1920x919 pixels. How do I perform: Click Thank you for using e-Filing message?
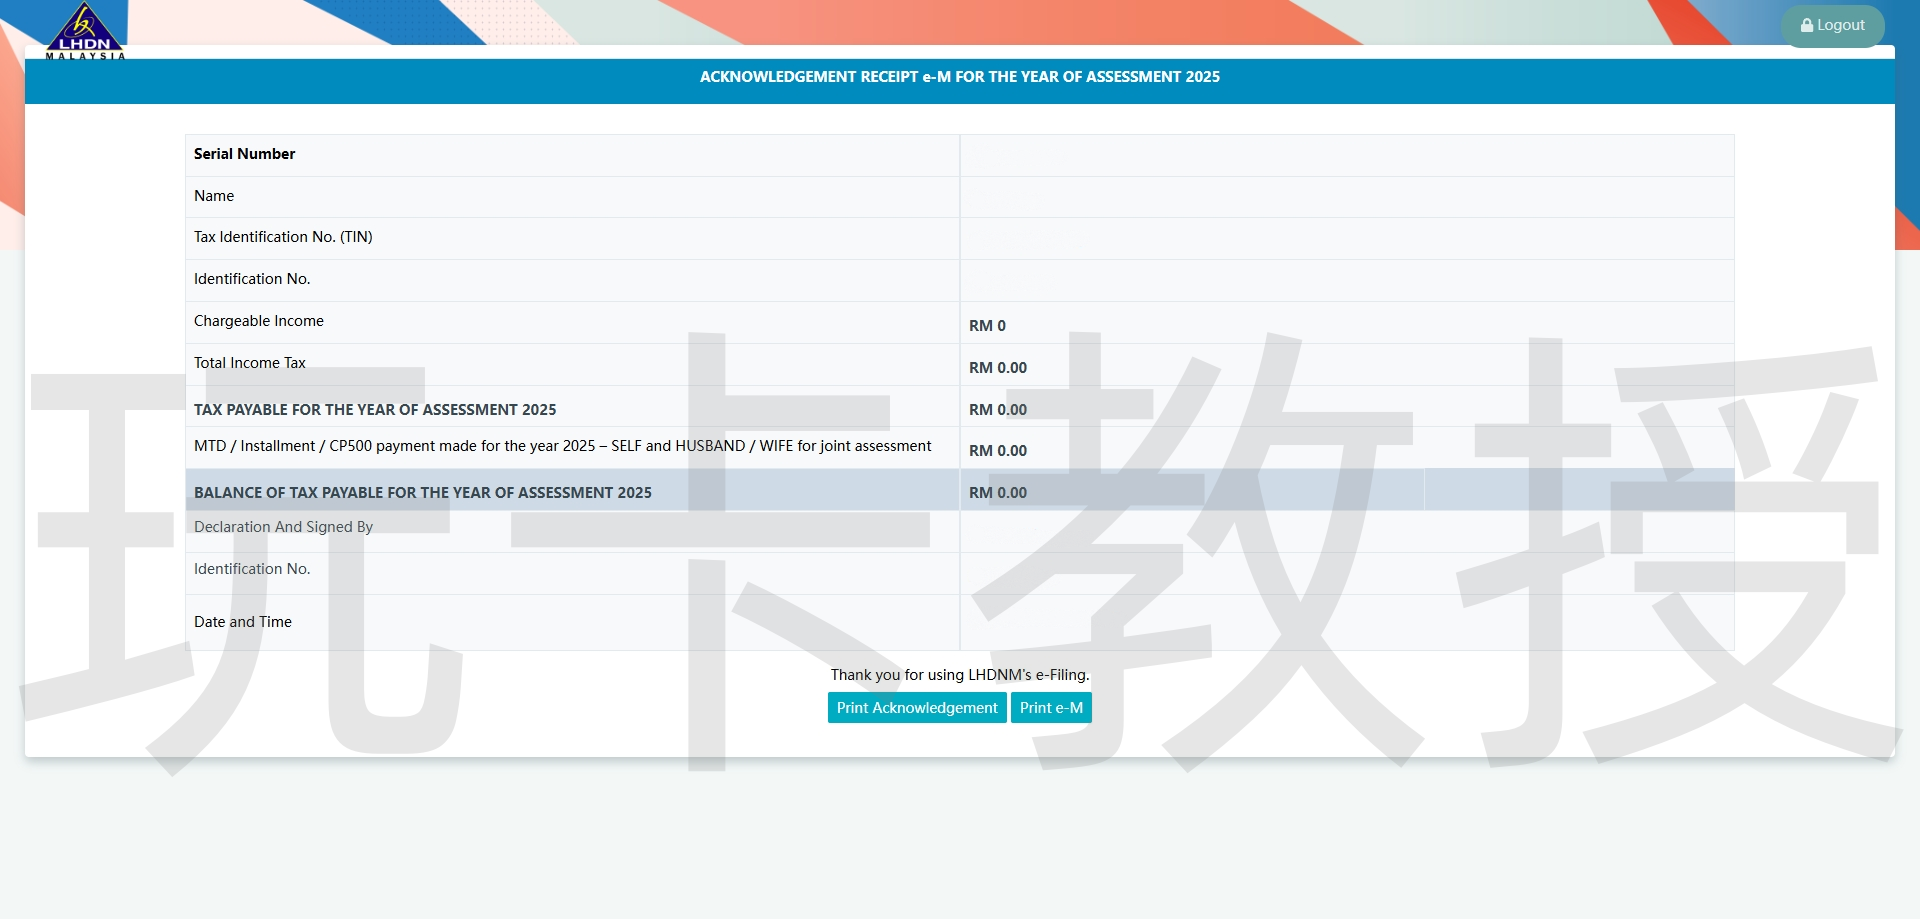click(960, 675)
